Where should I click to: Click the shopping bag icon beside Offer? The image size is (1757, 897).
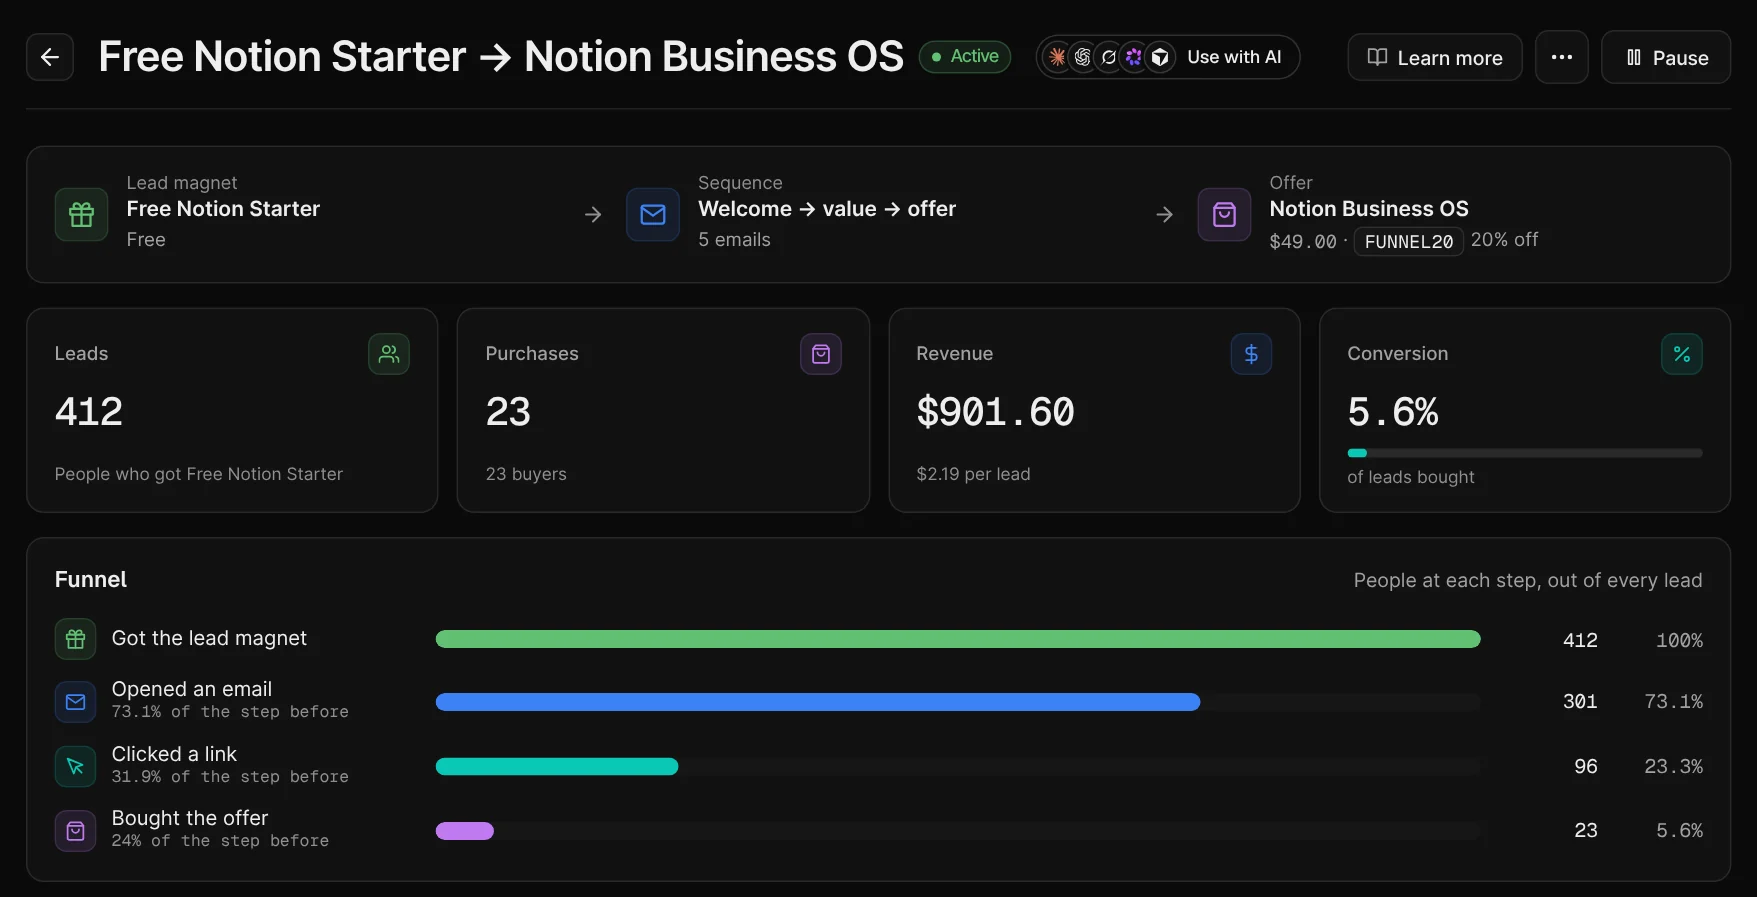click(1224, 214)
